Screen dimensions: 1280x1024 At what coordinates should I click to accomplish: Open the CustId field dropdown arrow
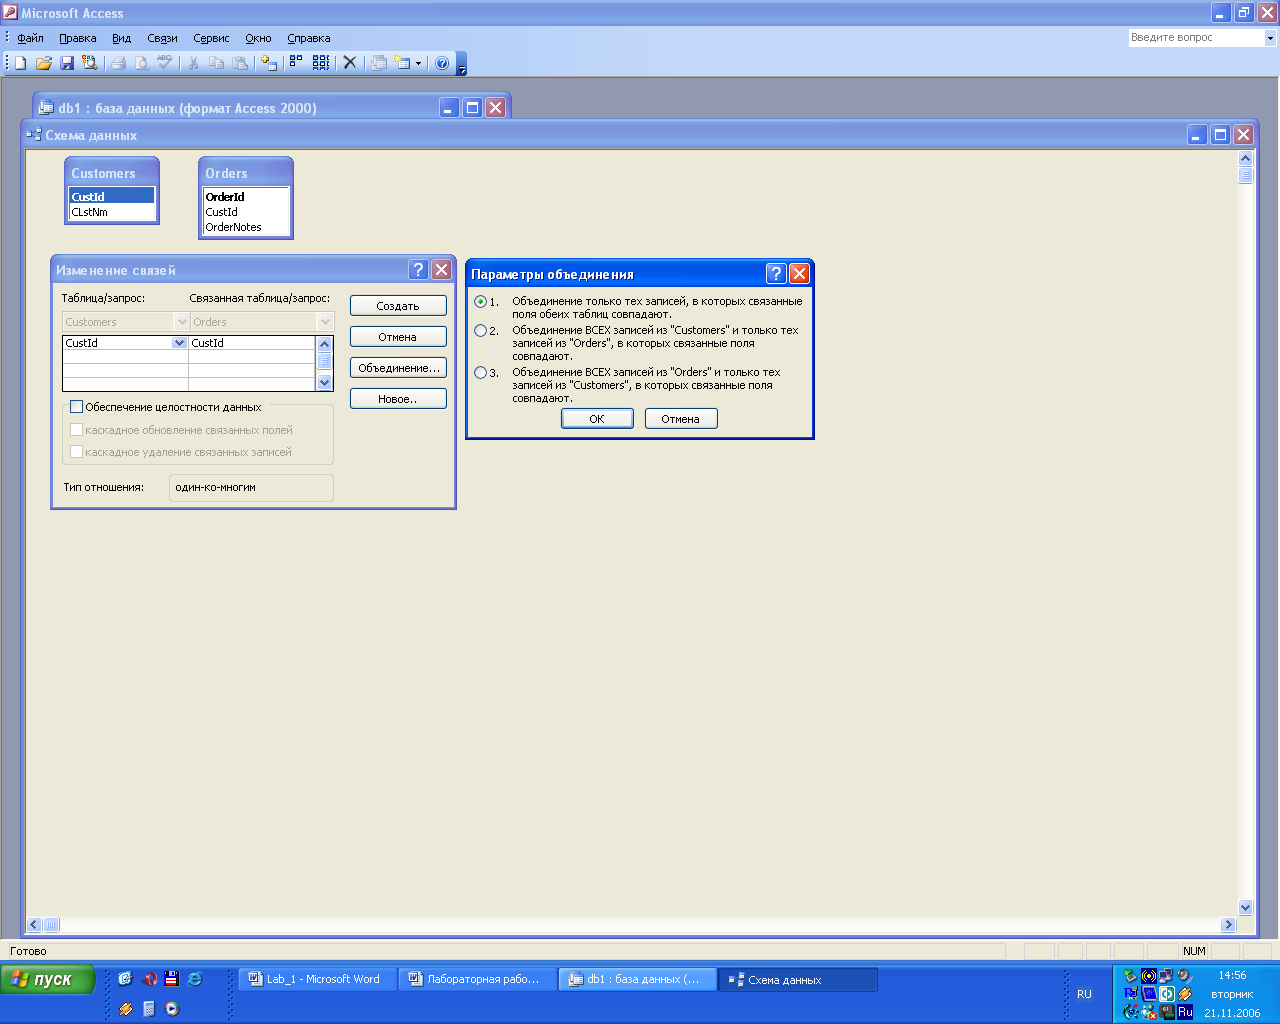pos(180,343)
